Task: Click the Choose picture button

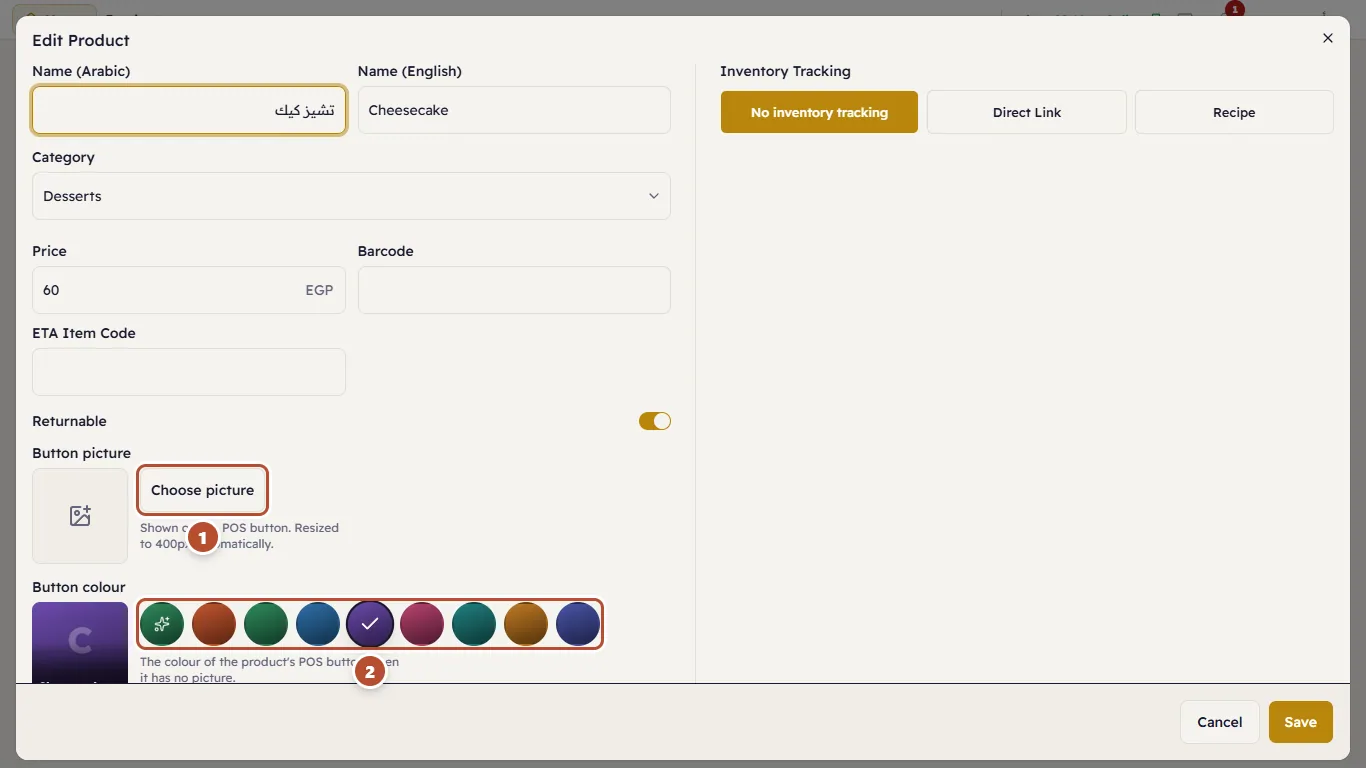Action: tap(203, 490)
